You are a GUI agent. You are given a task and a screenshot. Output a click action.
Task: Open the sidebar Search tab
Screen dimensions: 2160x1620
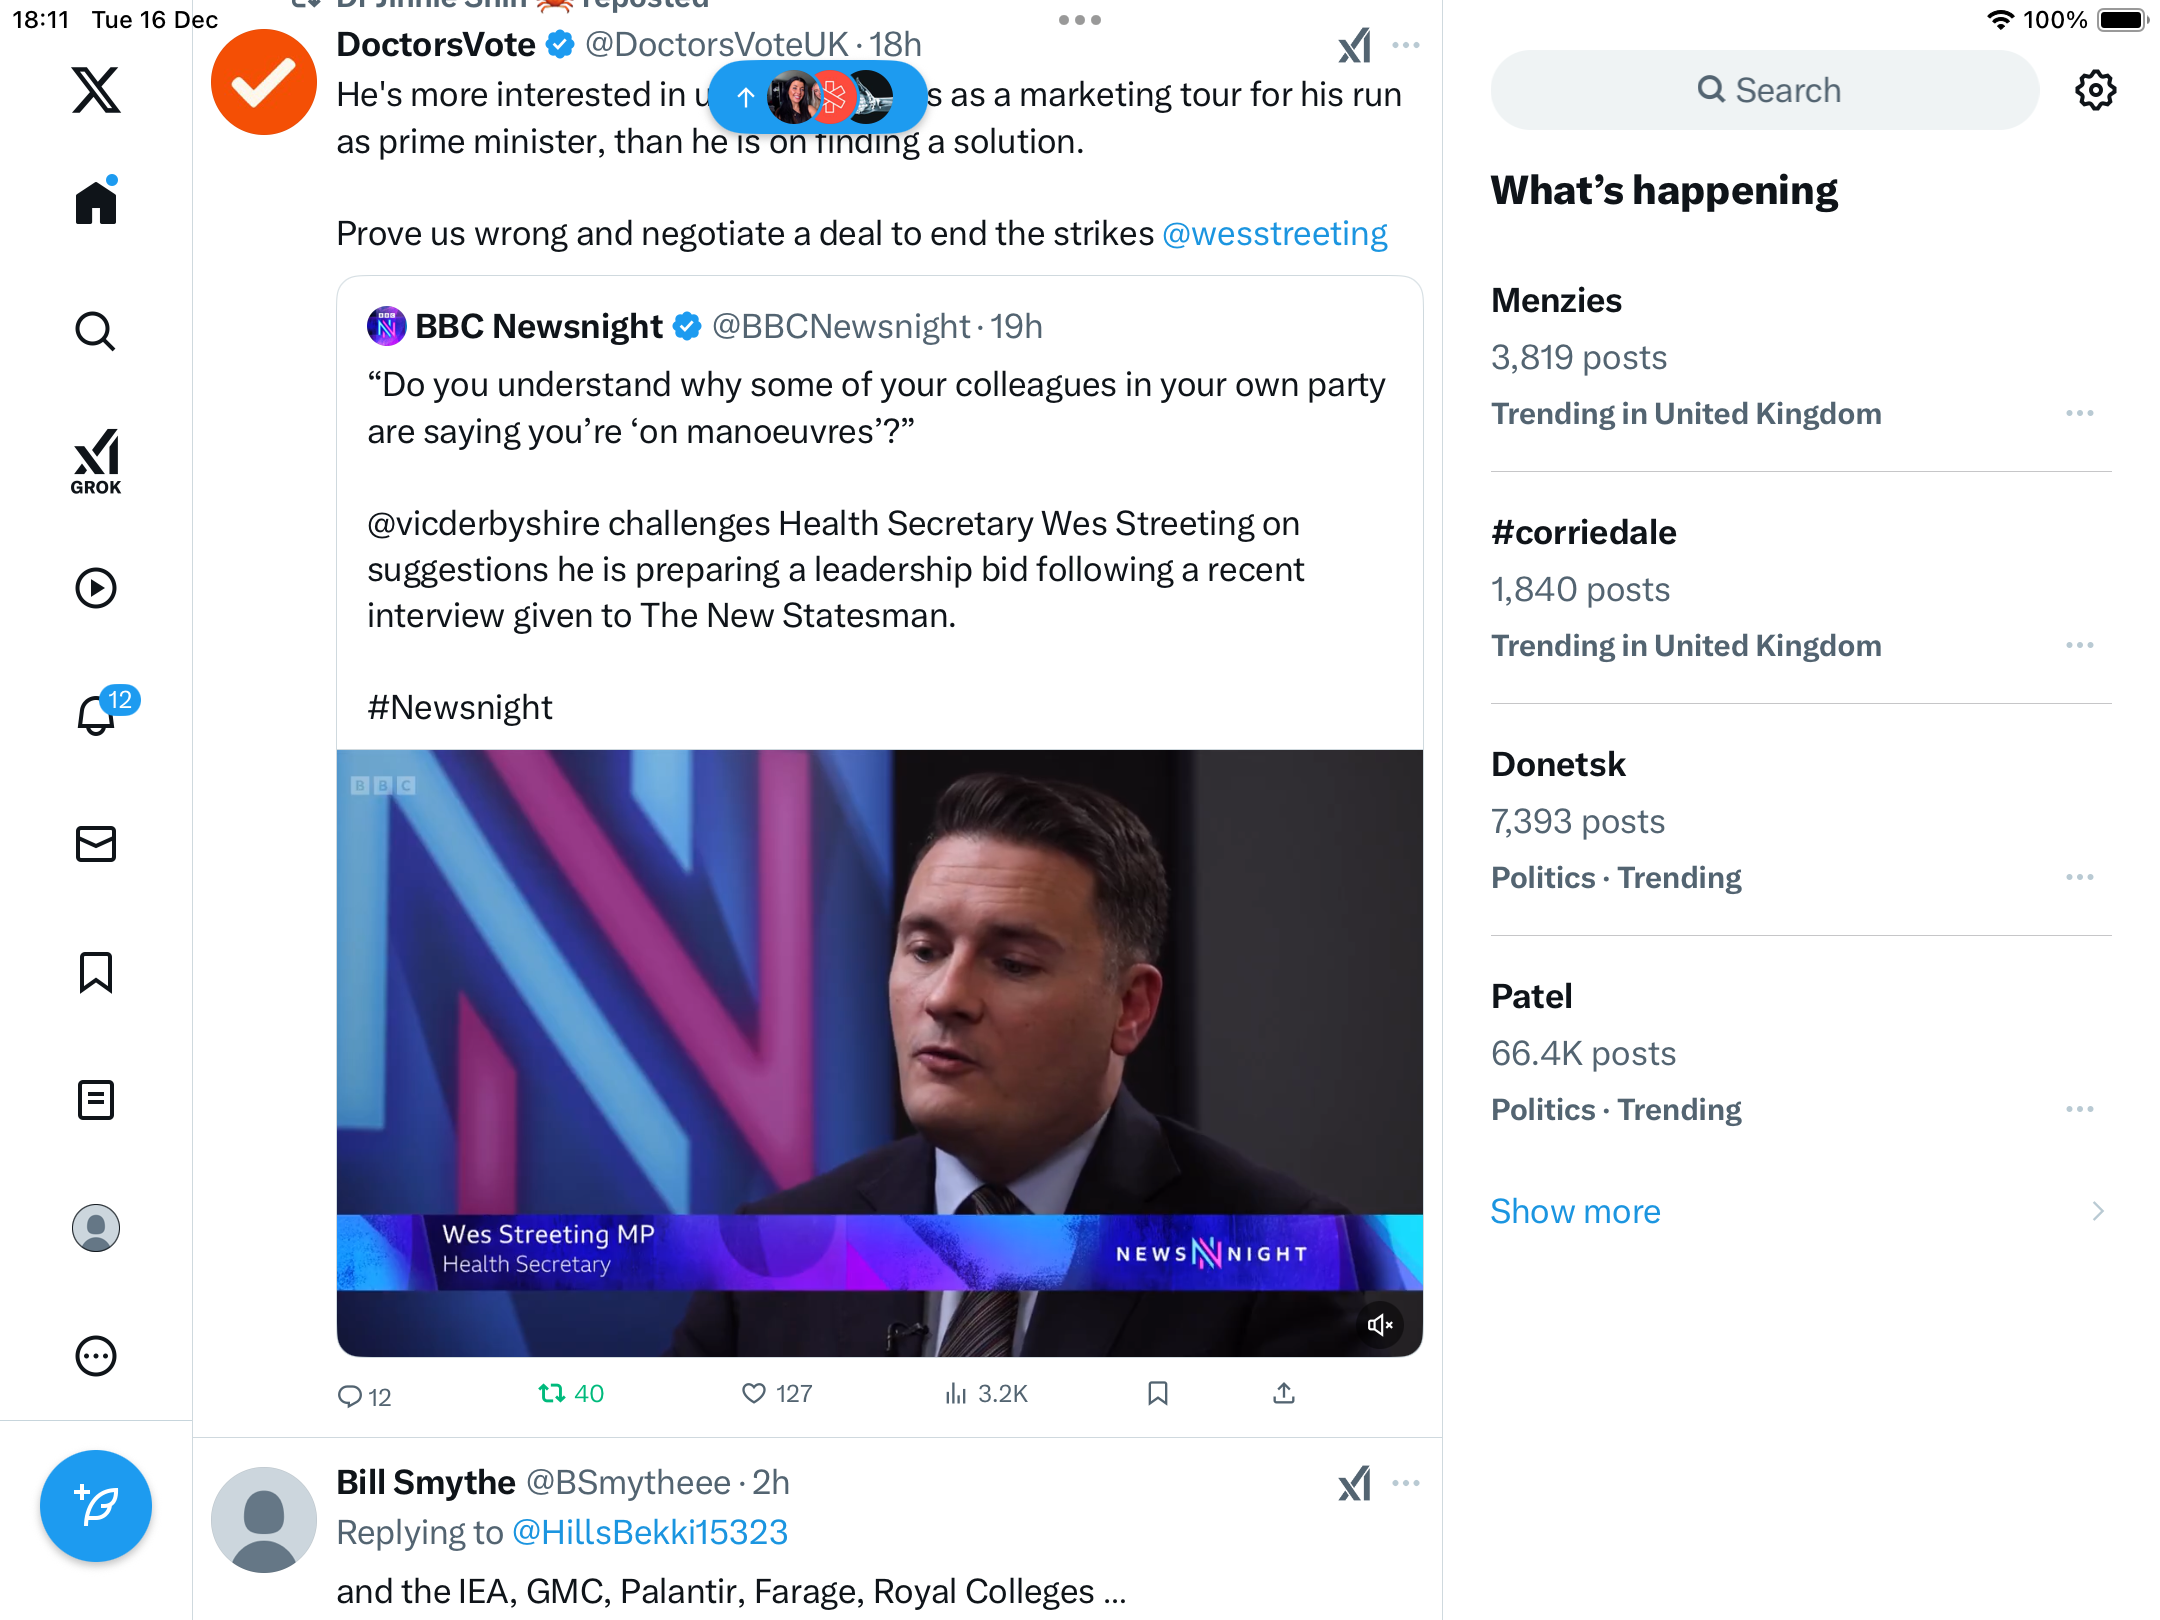pos(96,331)
